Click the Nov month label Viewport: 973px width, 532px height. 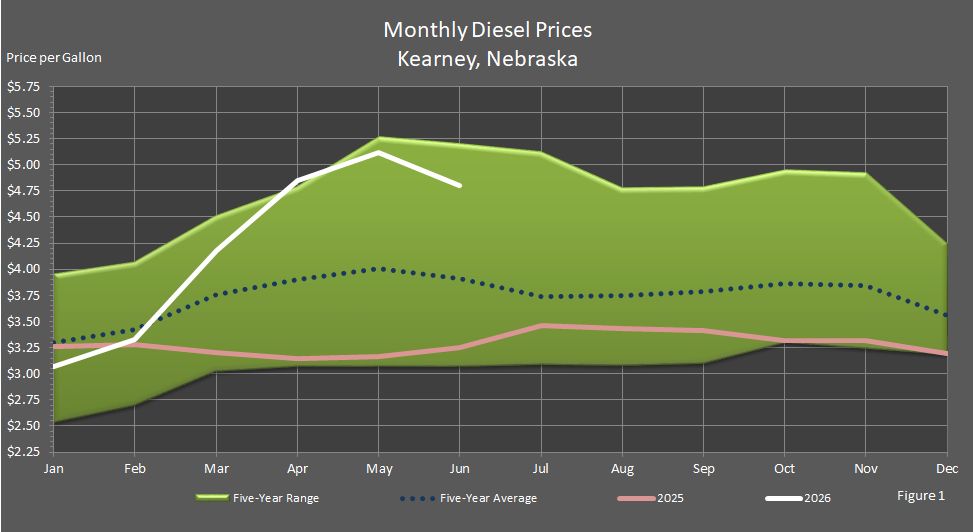(x=866, y=469)
